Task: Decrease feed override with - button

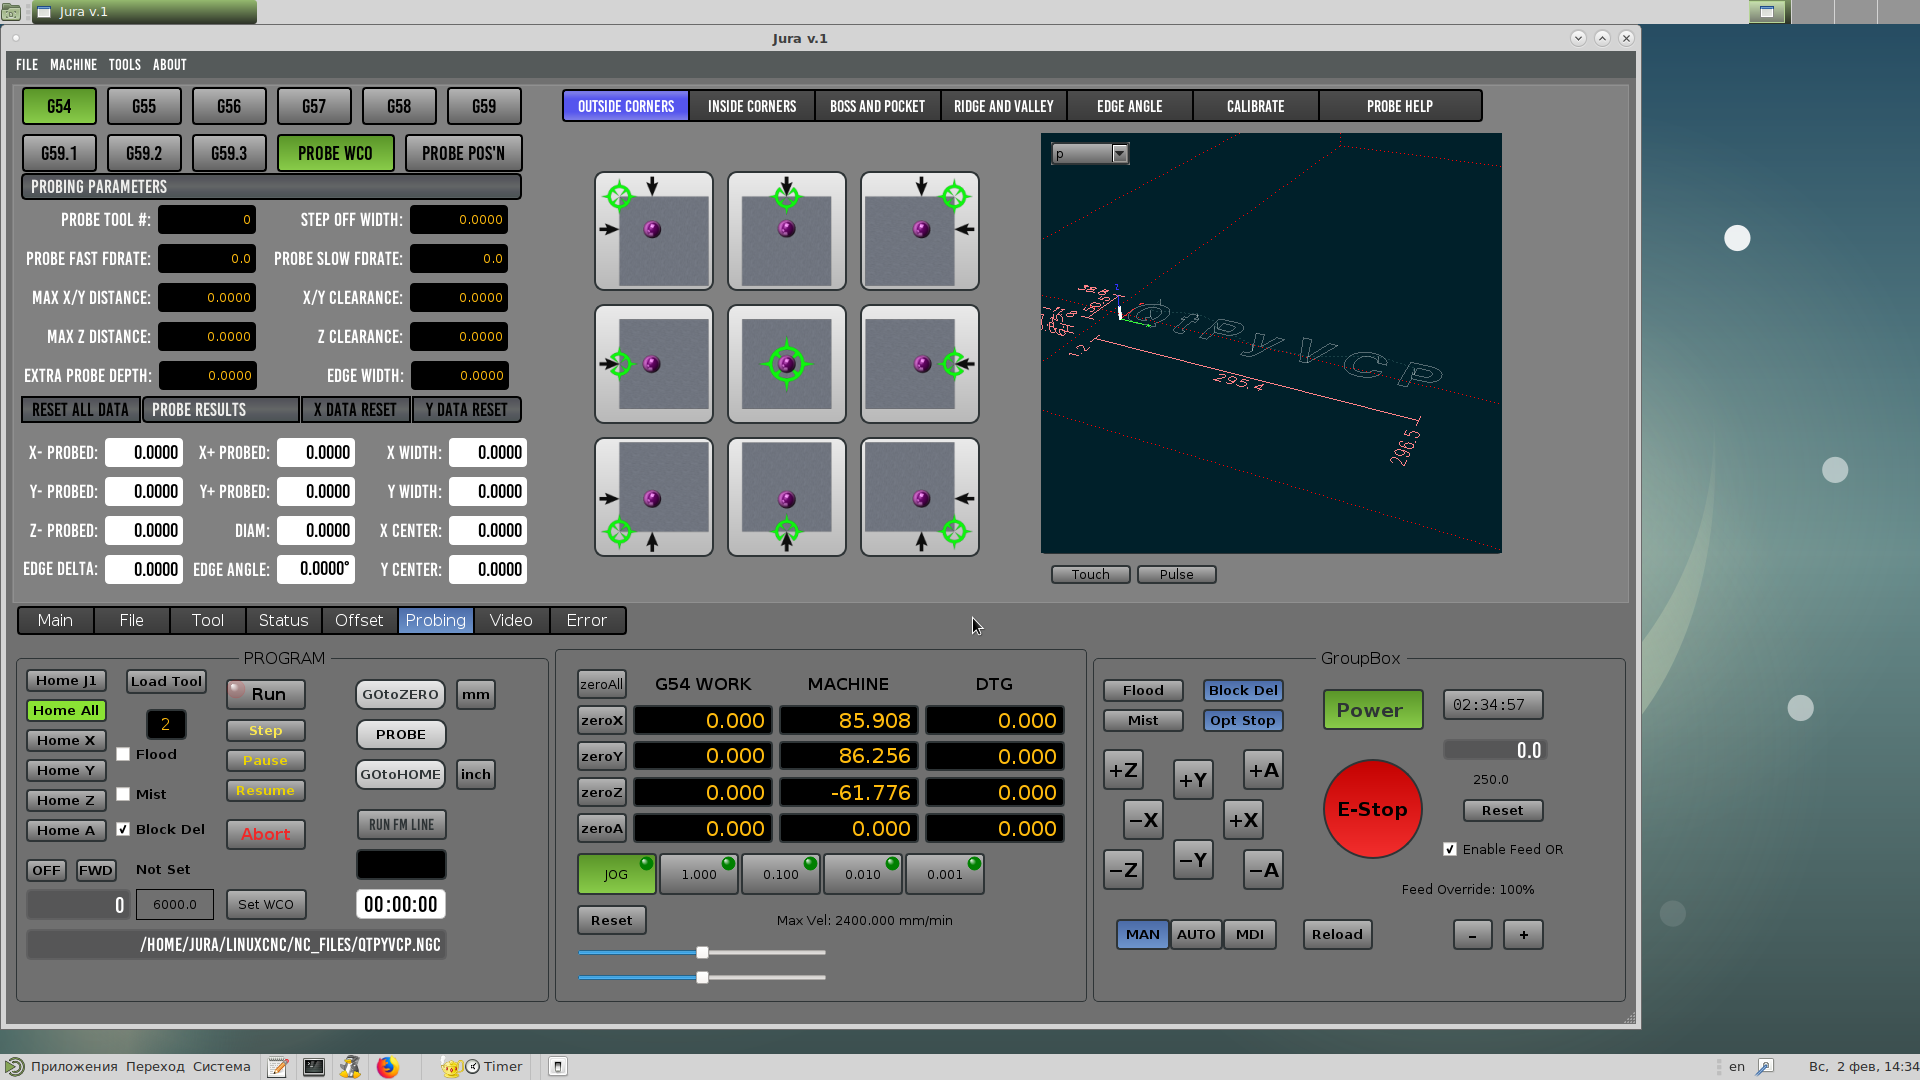Action: coord(1472,935)
